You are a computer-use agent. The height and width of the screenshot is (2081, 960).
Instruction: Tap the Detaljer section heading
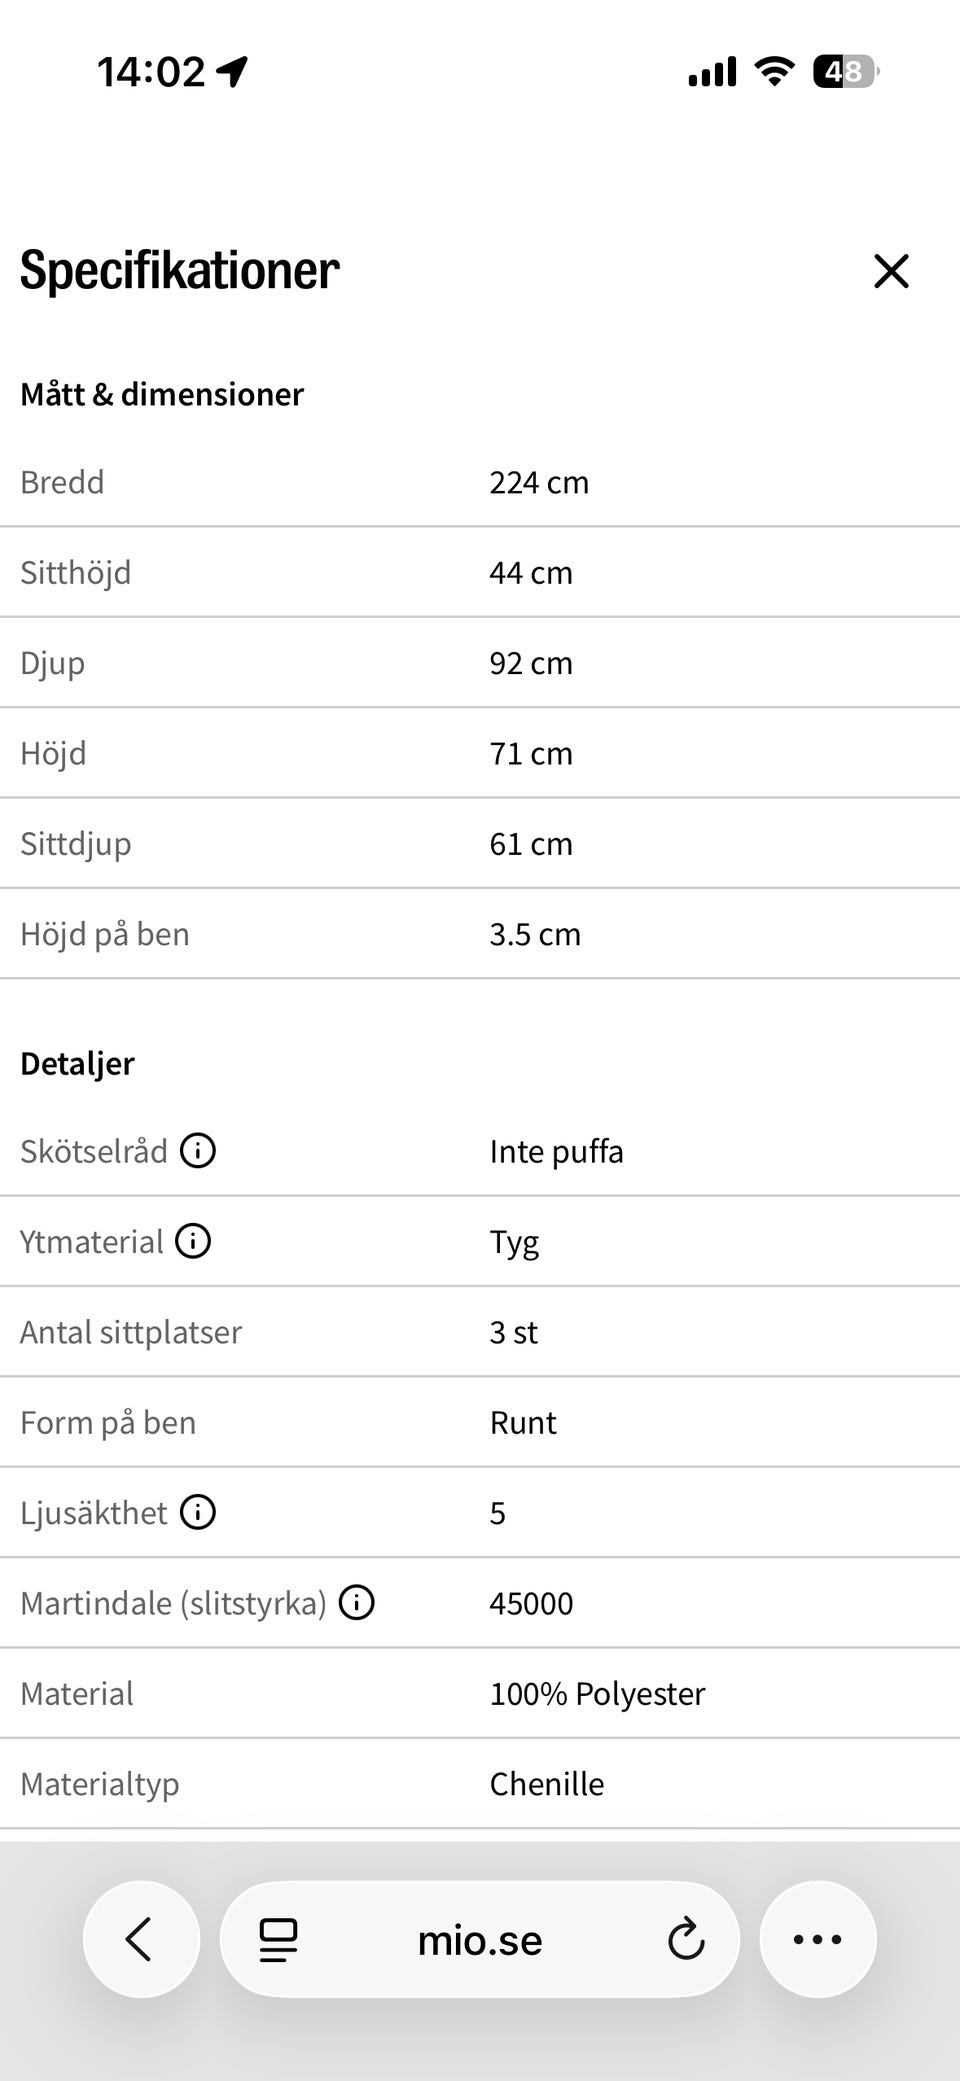coord(77,1063)
